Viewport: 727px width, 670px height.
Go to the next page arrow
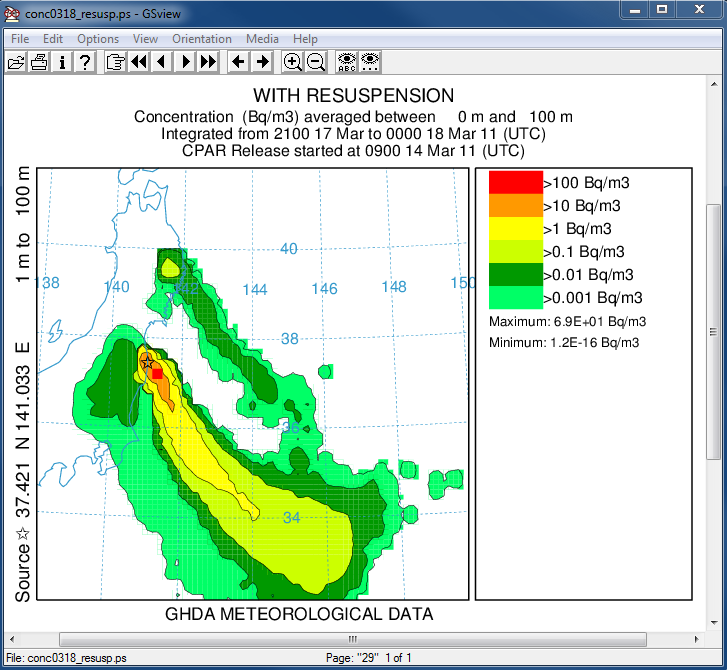pyautogui.click(x=185, y=62)
